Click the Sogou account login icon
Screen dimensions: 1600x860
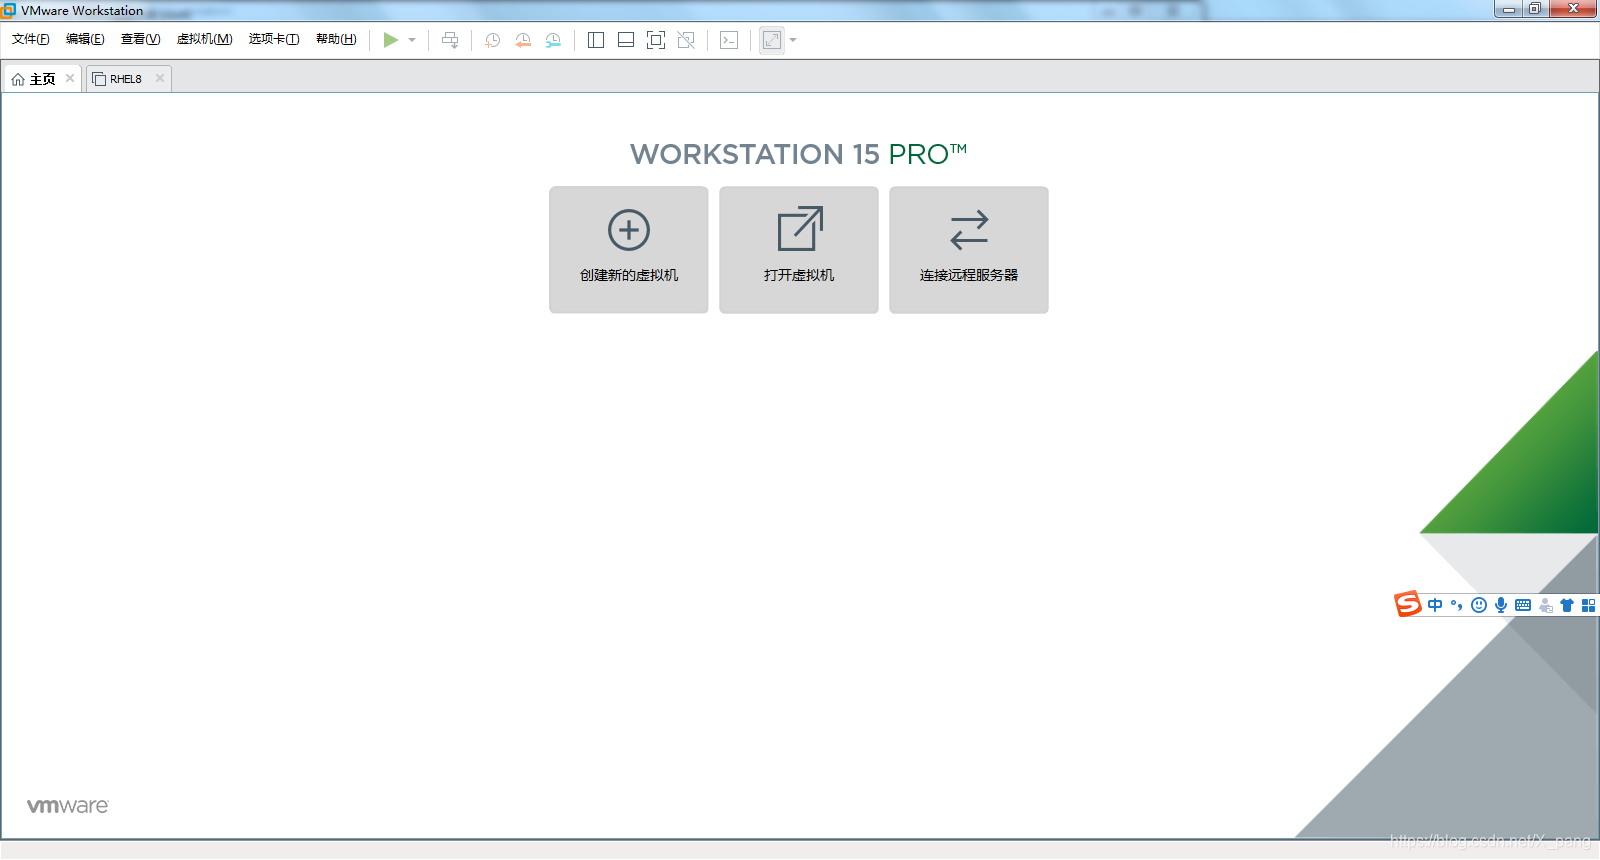pyautogui.click(x=1546, y=605)
